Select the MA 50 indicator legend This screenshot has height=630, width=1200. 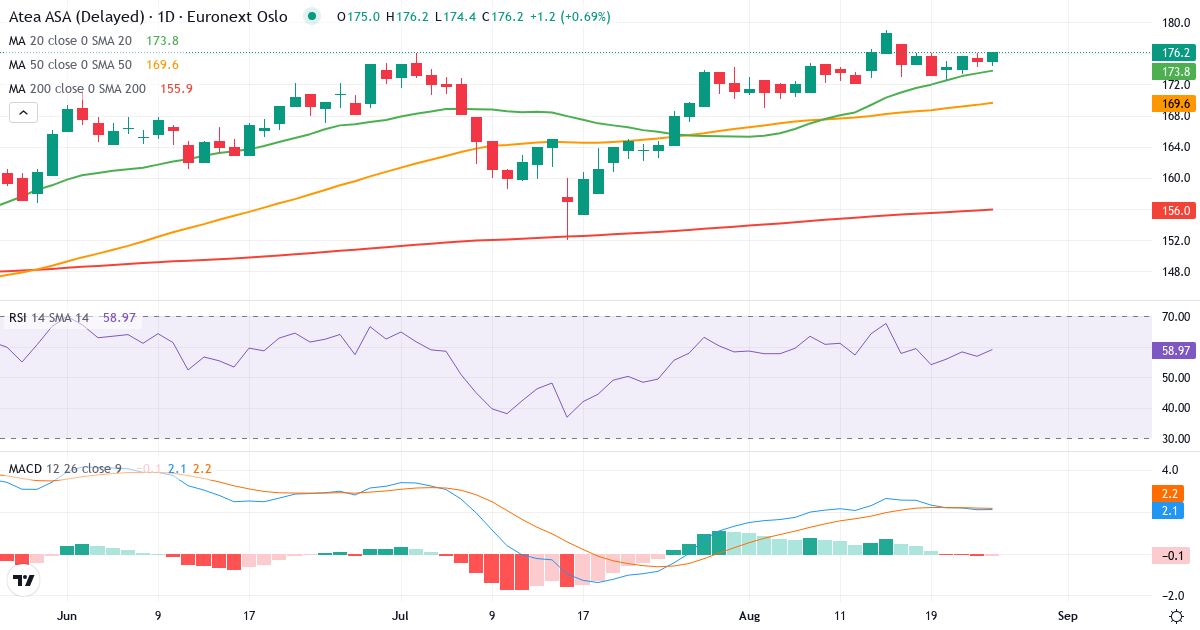(x=94, y=64)
